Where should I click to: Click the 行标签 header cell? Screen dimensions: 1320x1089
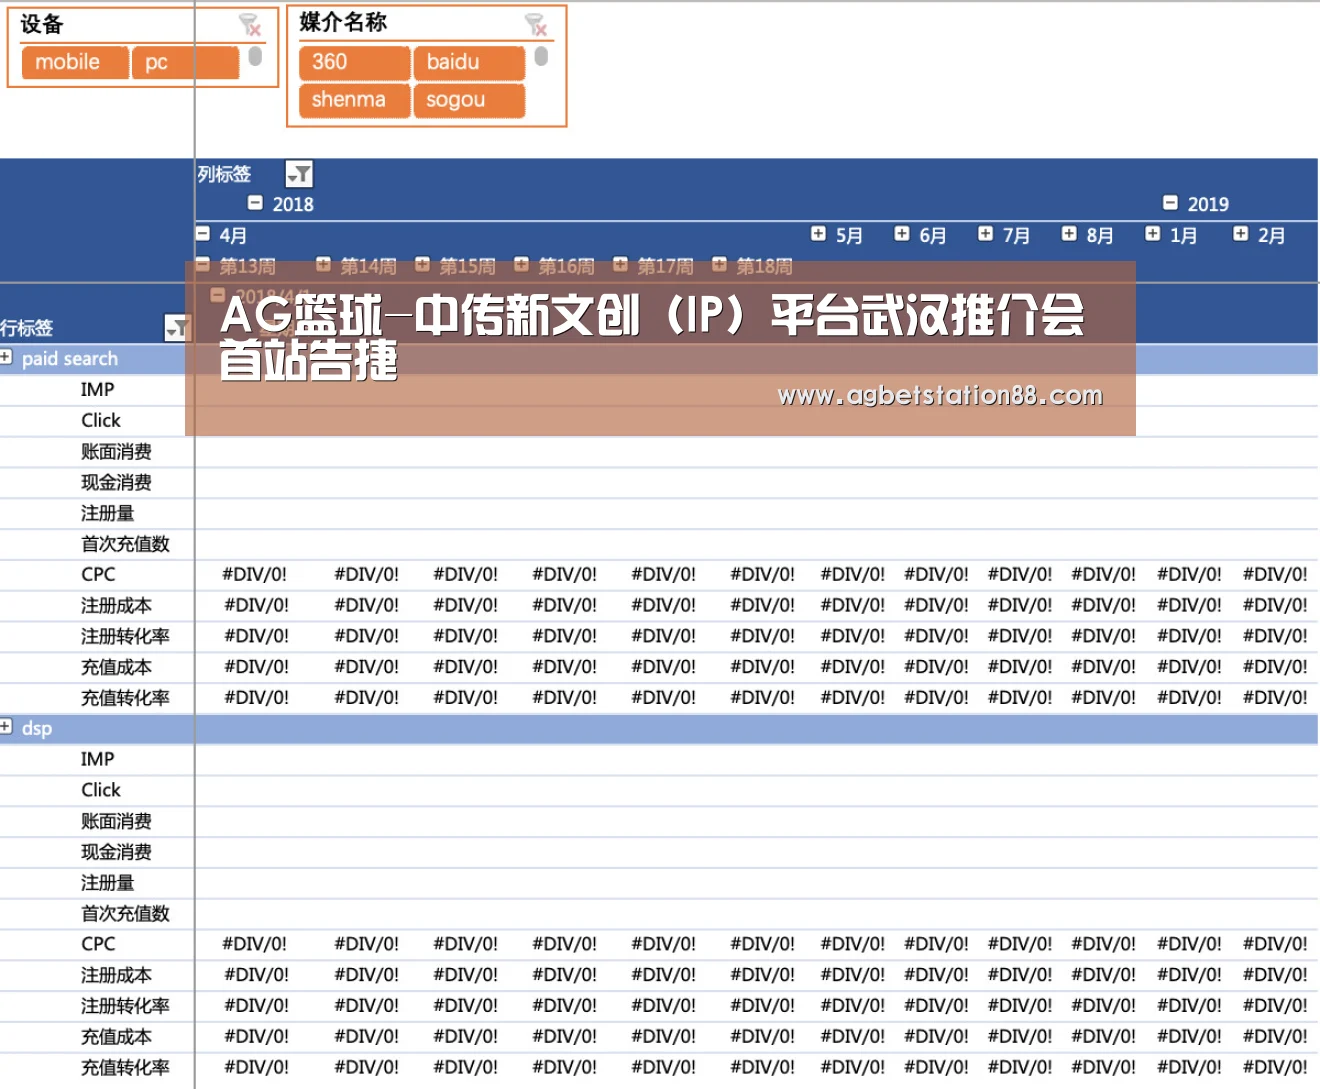[x=27, y=328]
